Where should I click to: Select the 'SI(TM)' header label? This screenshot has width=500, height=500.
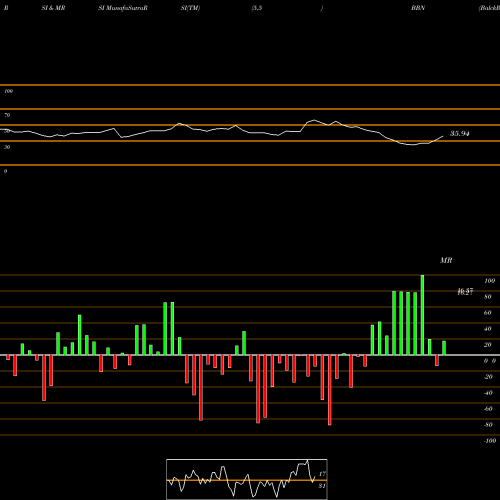[x=190, y=8]
